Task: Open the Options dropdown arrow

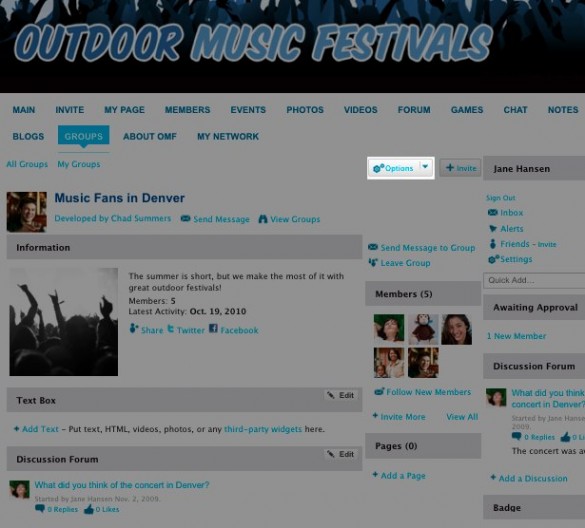Action: [x=425, y=167]
